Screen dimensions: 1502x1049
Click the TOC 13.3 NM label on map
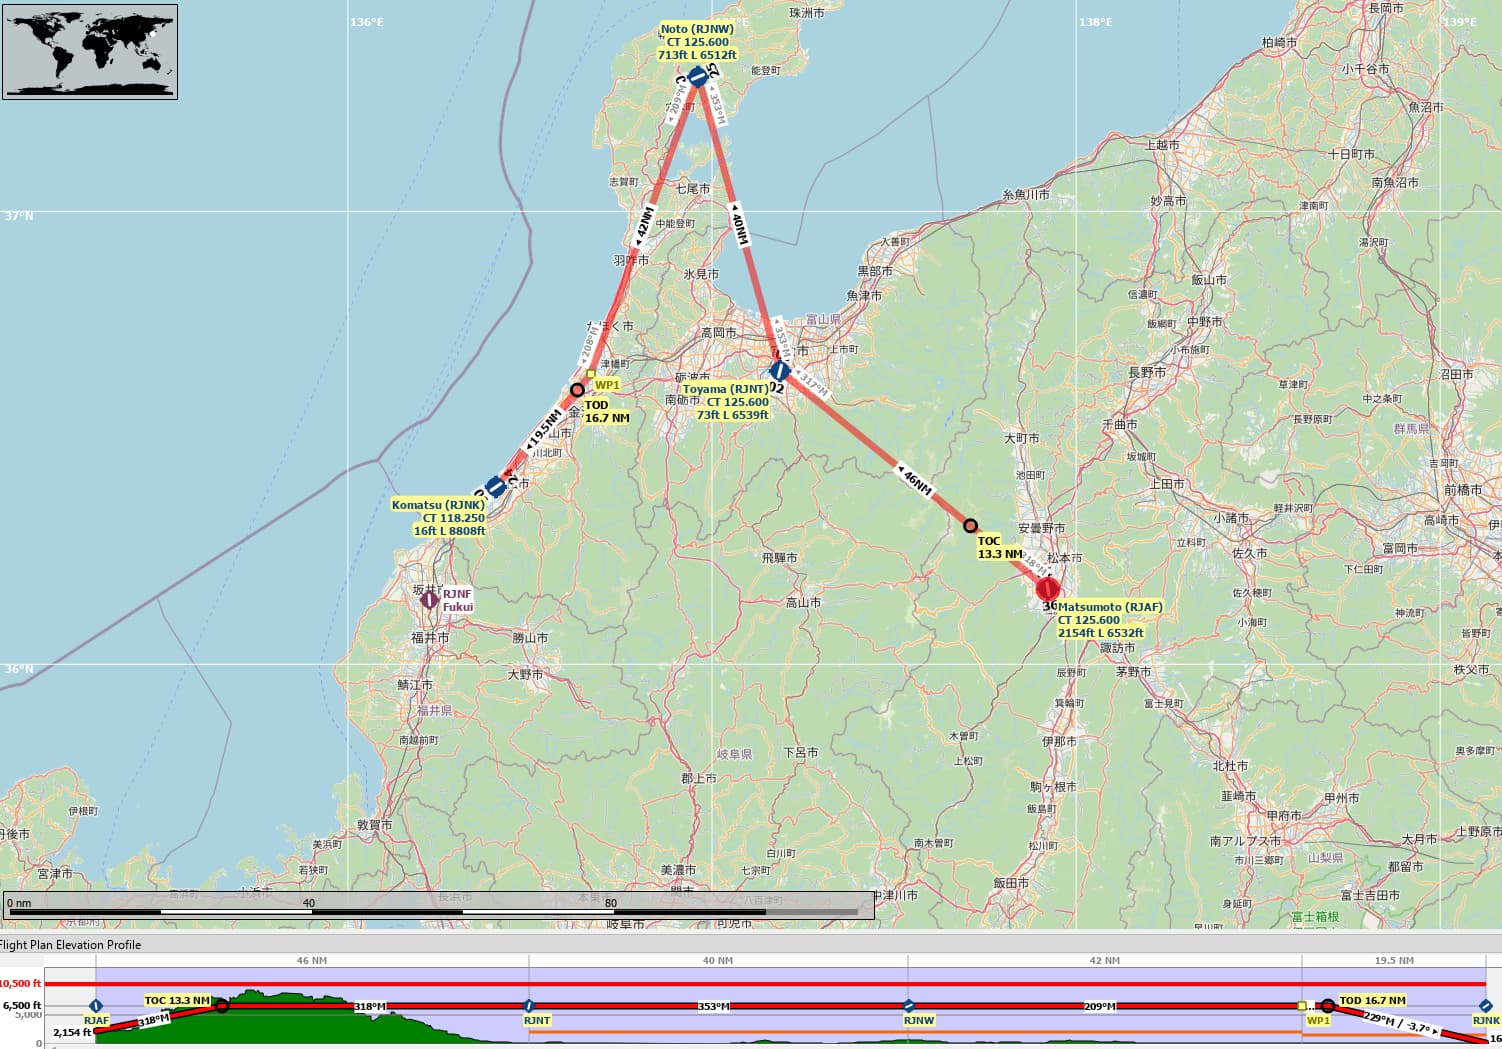[1000, 547]
